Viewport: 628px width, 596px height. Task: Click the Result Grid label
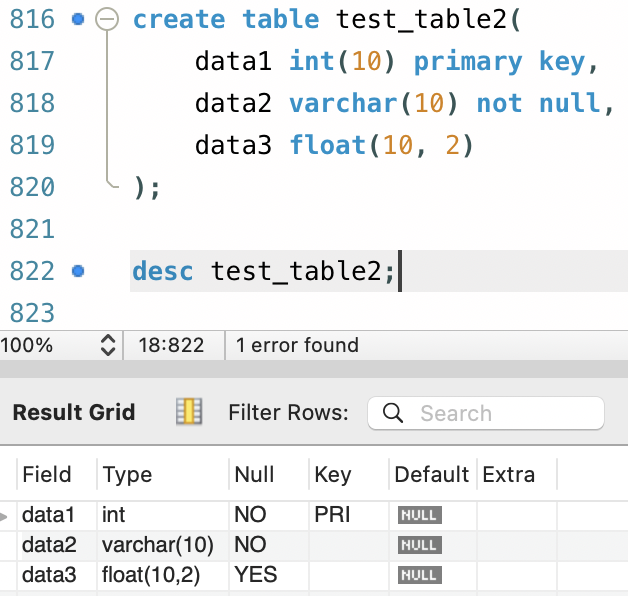pyautogui.click(x=74, y=413)
